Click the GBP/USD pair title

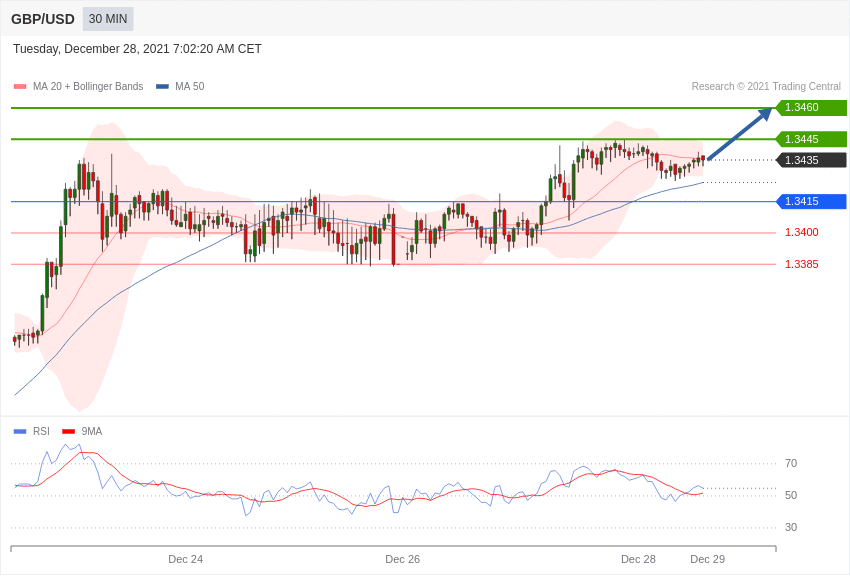[x=43, y=20]
